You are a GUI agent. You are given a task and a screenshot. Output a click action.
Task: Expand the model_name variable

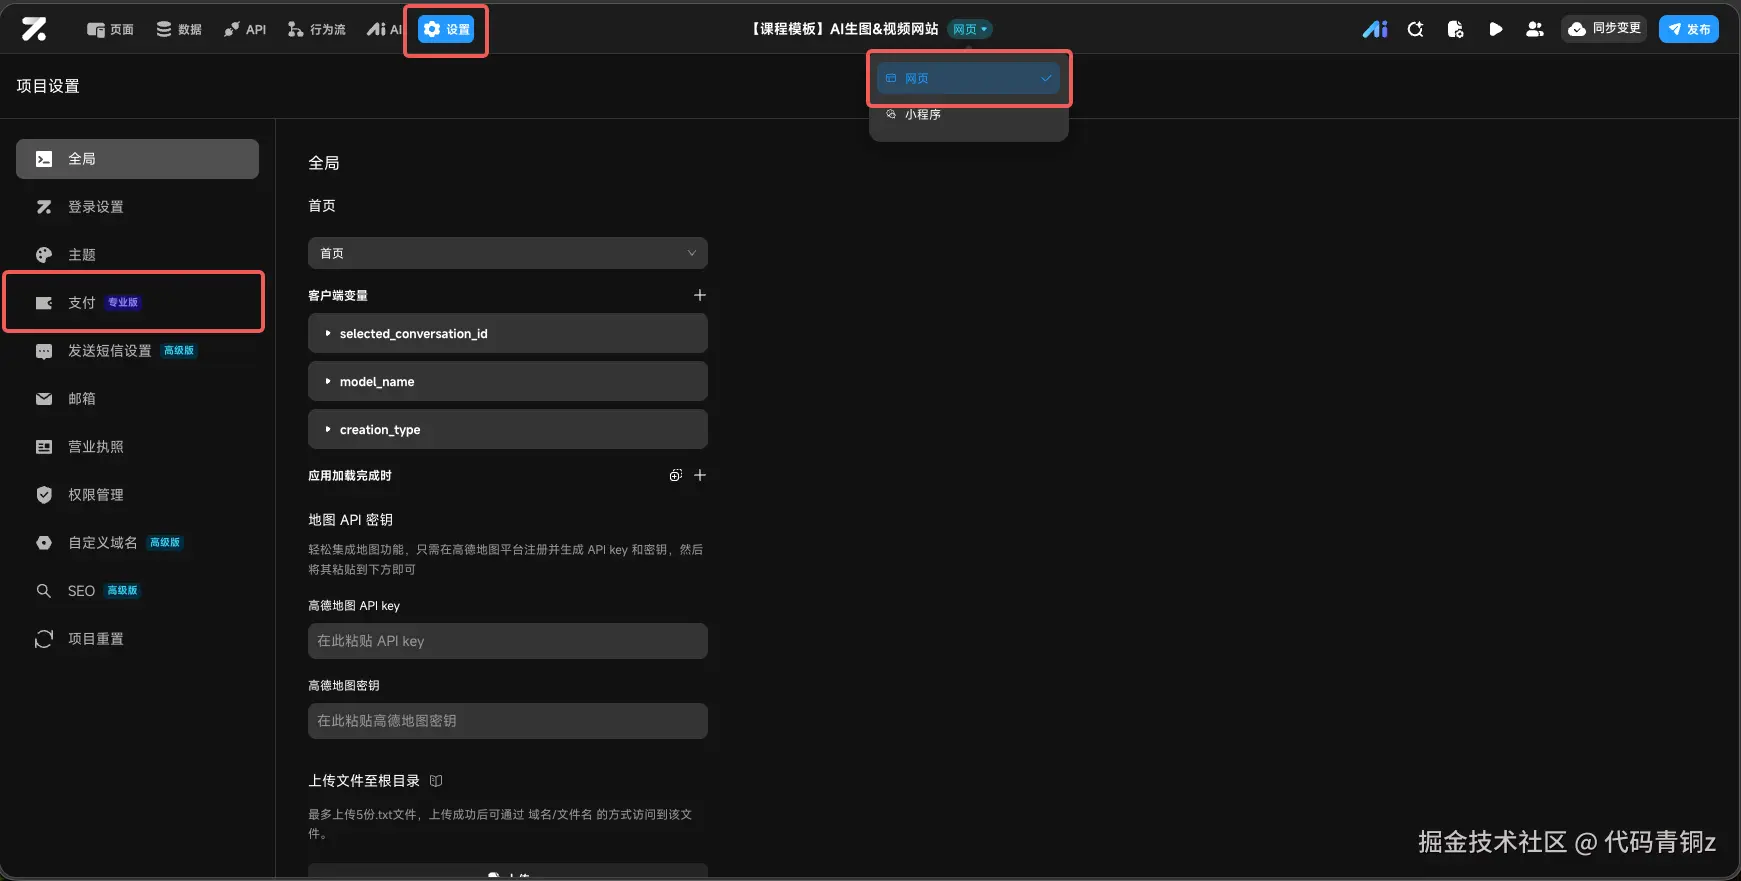pos(508,381)
